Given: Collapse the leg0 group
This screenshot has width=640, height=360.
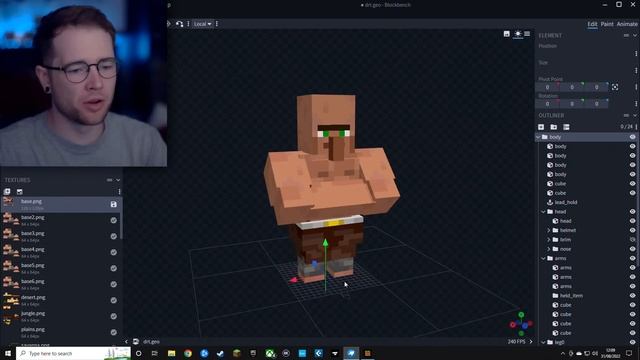Looking at the screenshot, I should [x=544, y=342].
